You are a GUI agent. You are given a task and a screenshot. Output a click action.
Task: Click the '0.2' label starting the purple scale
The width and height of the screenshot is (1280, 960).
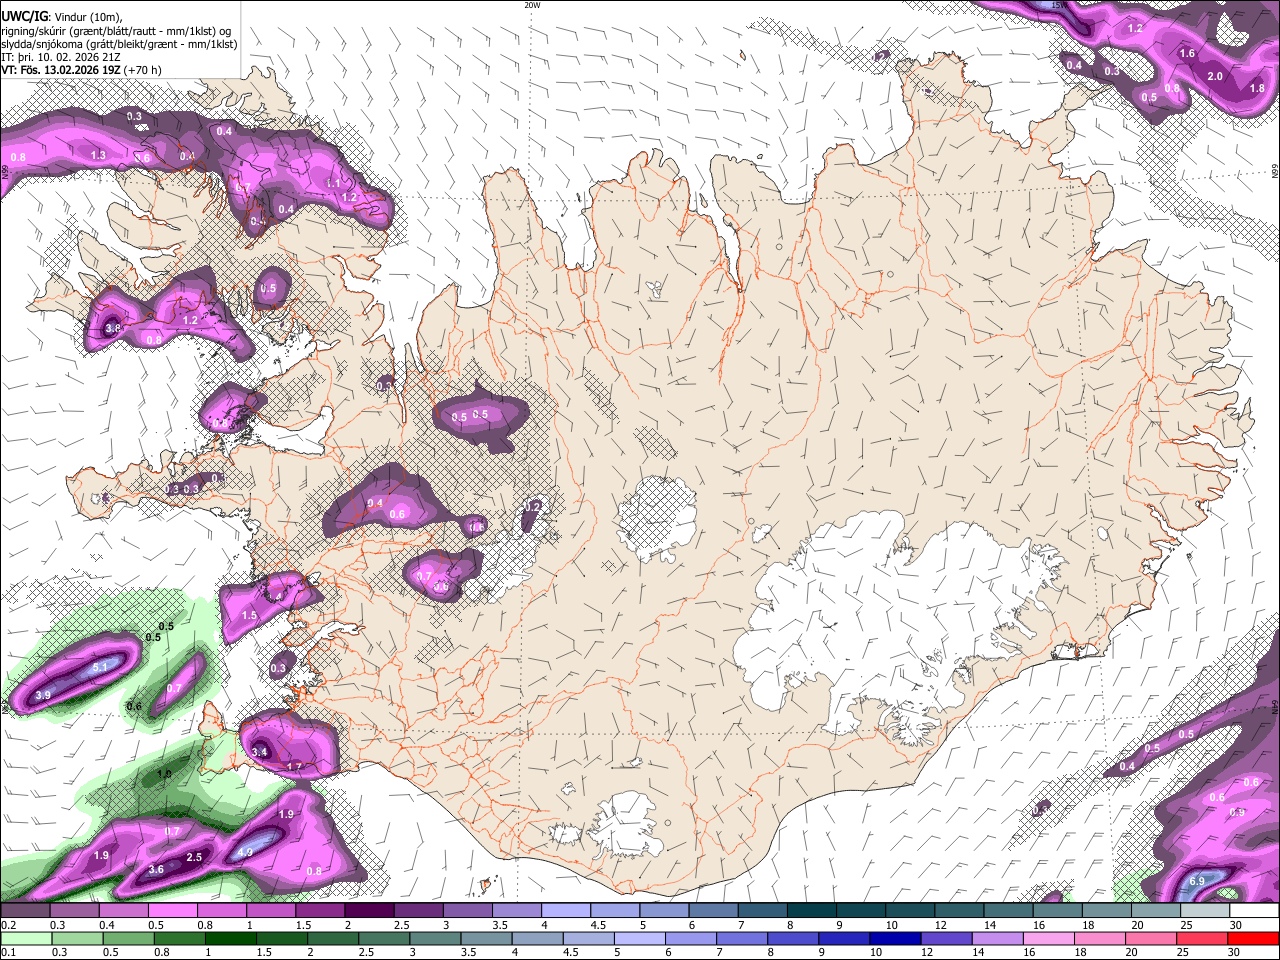(x=8, y=925)
